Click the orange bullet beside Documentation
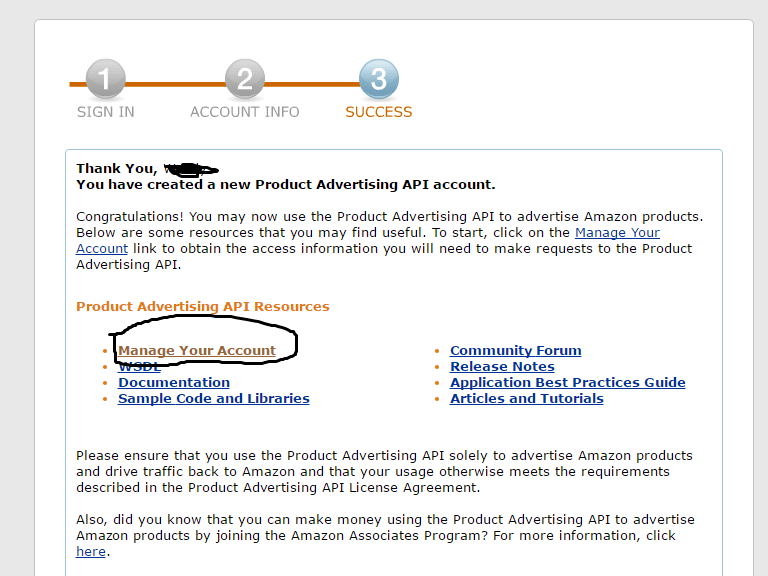768x576 pixels. (105, 383)
